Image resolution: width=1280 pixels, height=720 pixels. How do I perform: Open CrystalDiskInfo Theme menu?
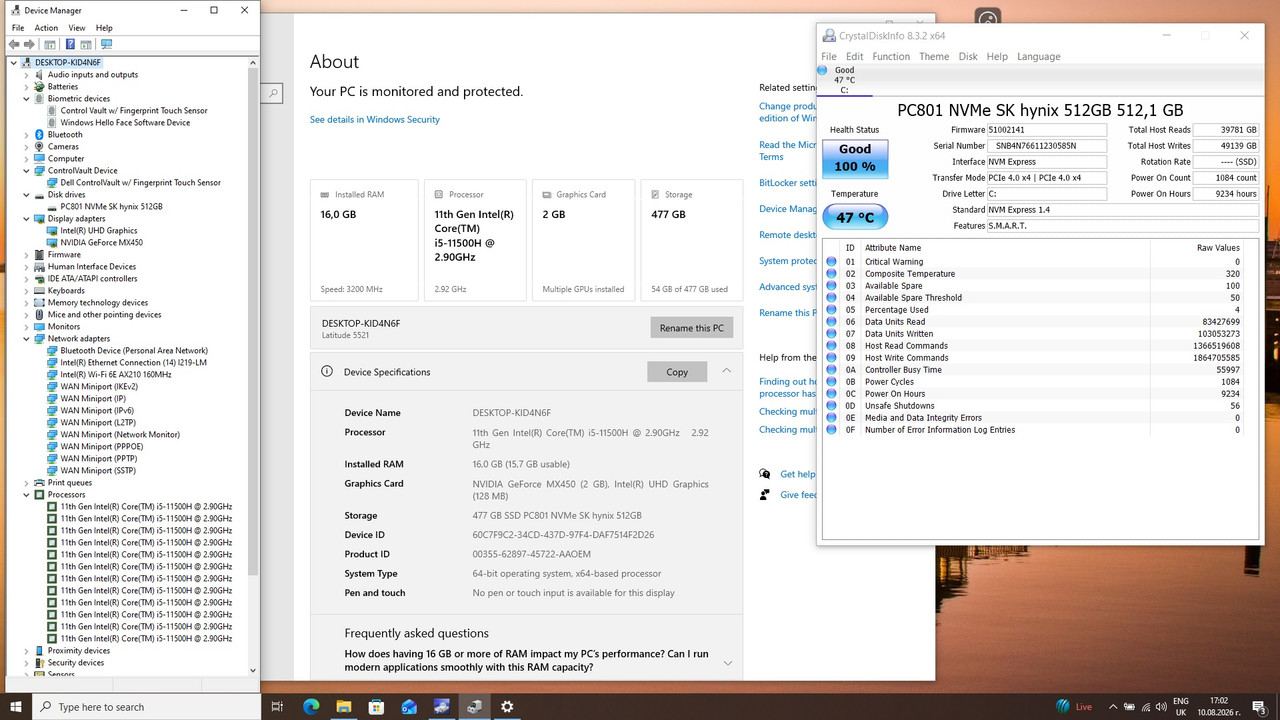coord(934,57)
